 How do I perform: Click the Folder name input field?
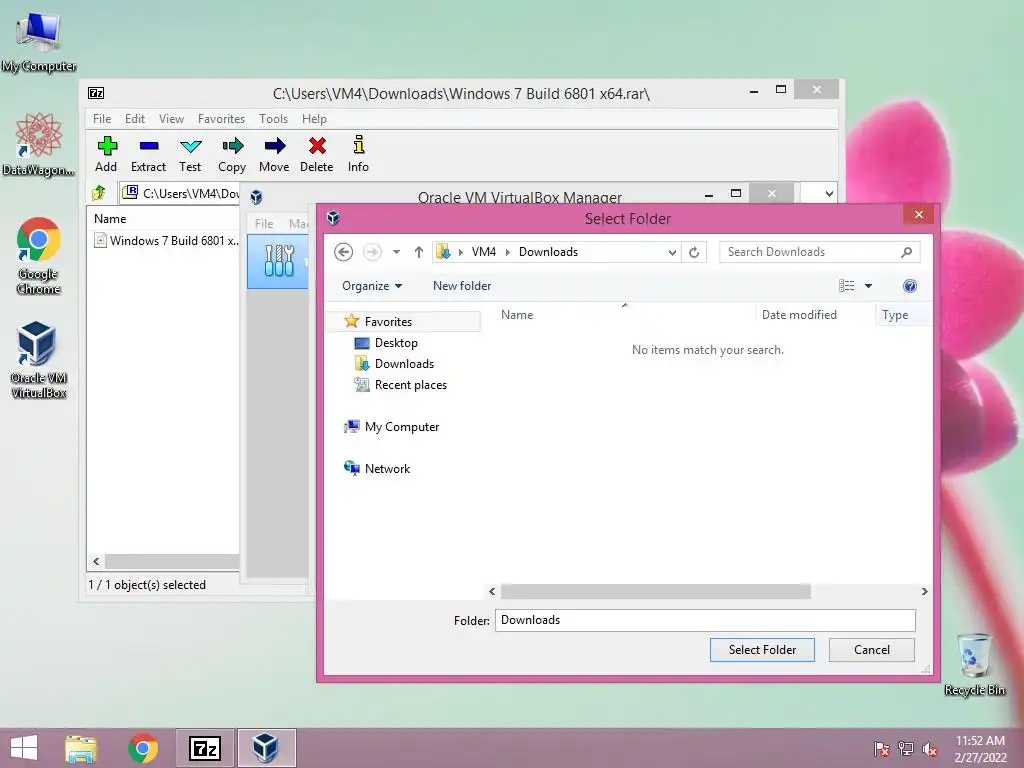tap(705, 620)
